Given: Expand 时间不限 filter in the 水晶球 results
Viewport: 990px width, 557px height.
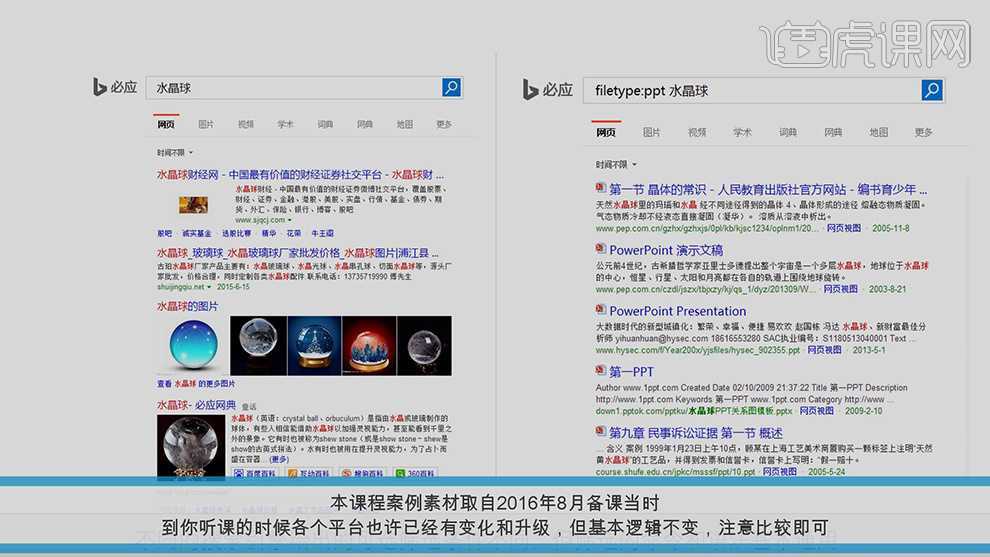Looking at the screenshot, I should click(x=175, y=152).
